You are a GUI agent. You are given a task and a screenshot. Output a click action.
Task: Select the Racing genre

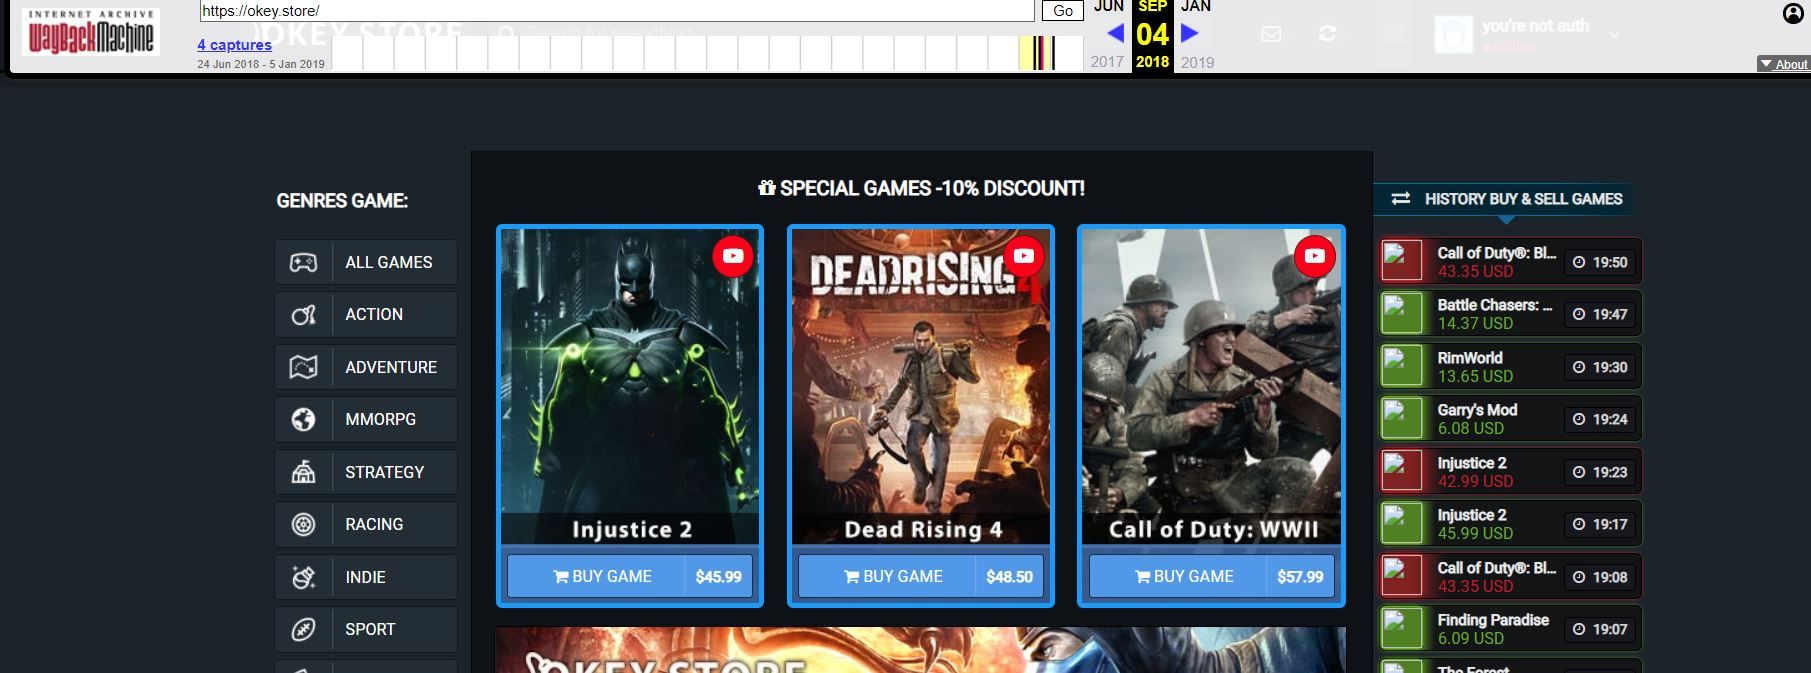click(366, 524)
